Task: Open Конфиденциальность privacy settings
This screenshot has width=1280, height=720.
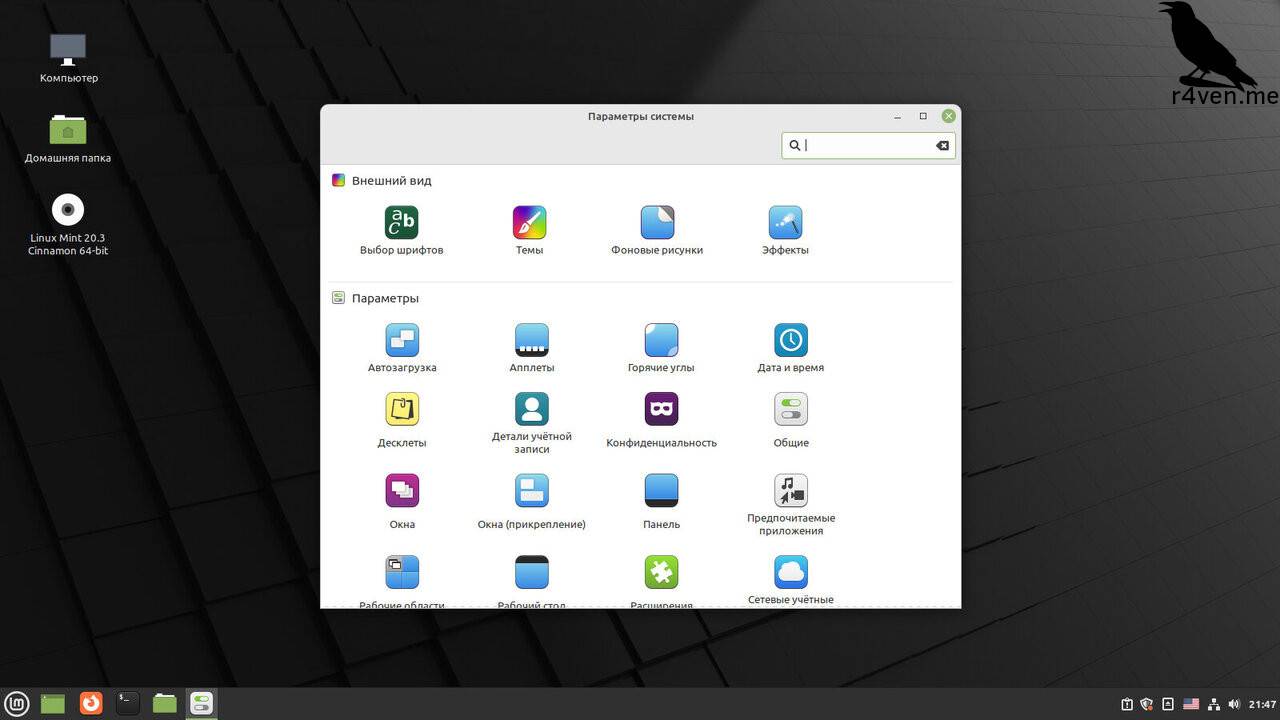Action: point(661,410)
